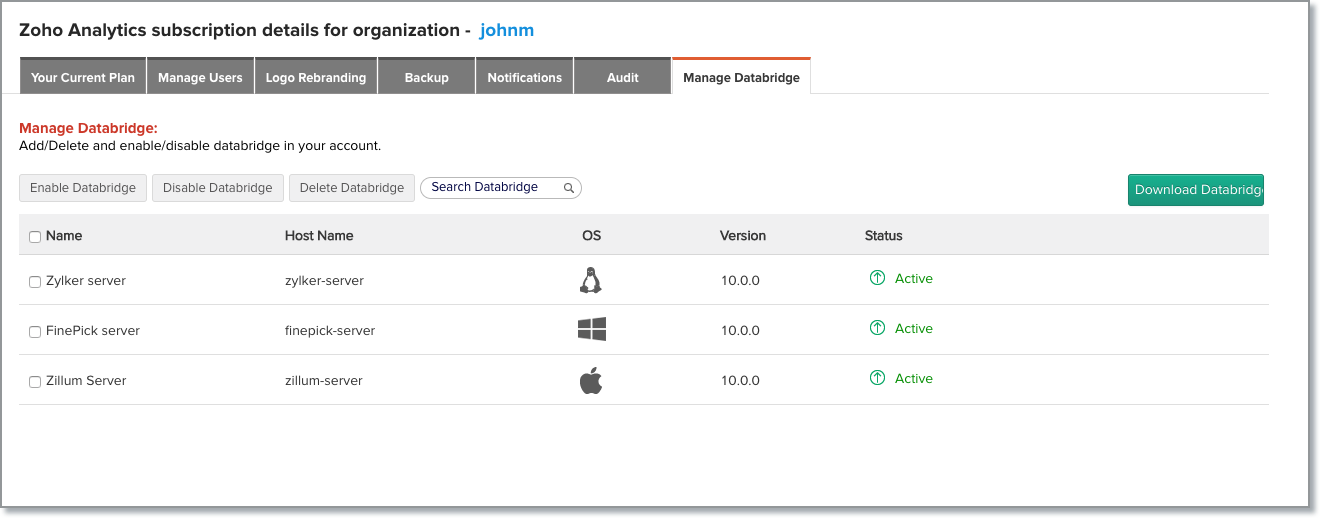Mark the Zillum Server checkbox

pos(35,382)
